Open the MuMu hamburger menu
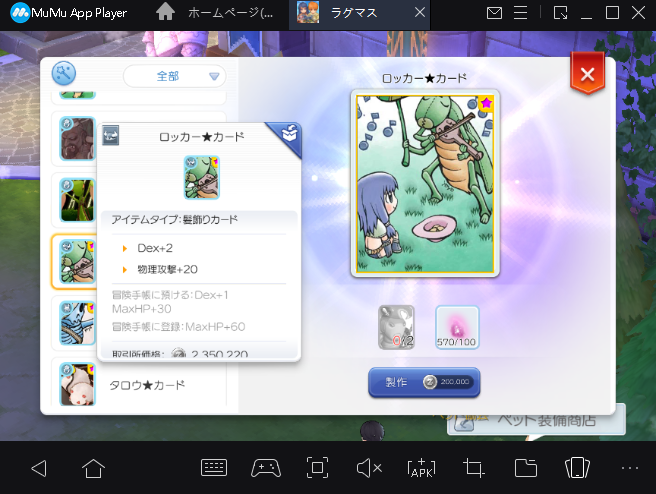This screenshot has height=494, width=656. pyautogui.click(x=520, y=13)
